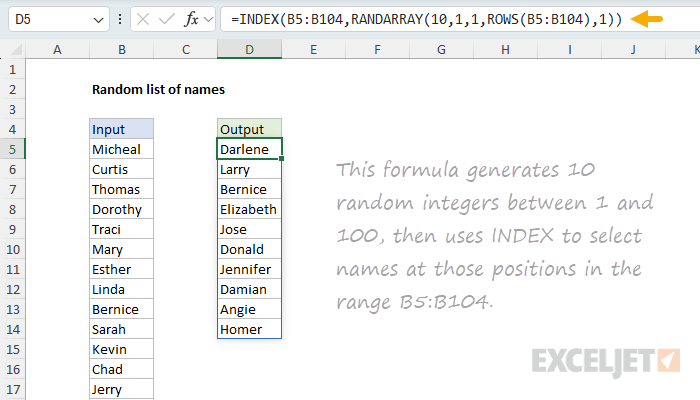Select the cell containing Linda
The height and width of the screenshot is (400, 700).
point(121,290)
